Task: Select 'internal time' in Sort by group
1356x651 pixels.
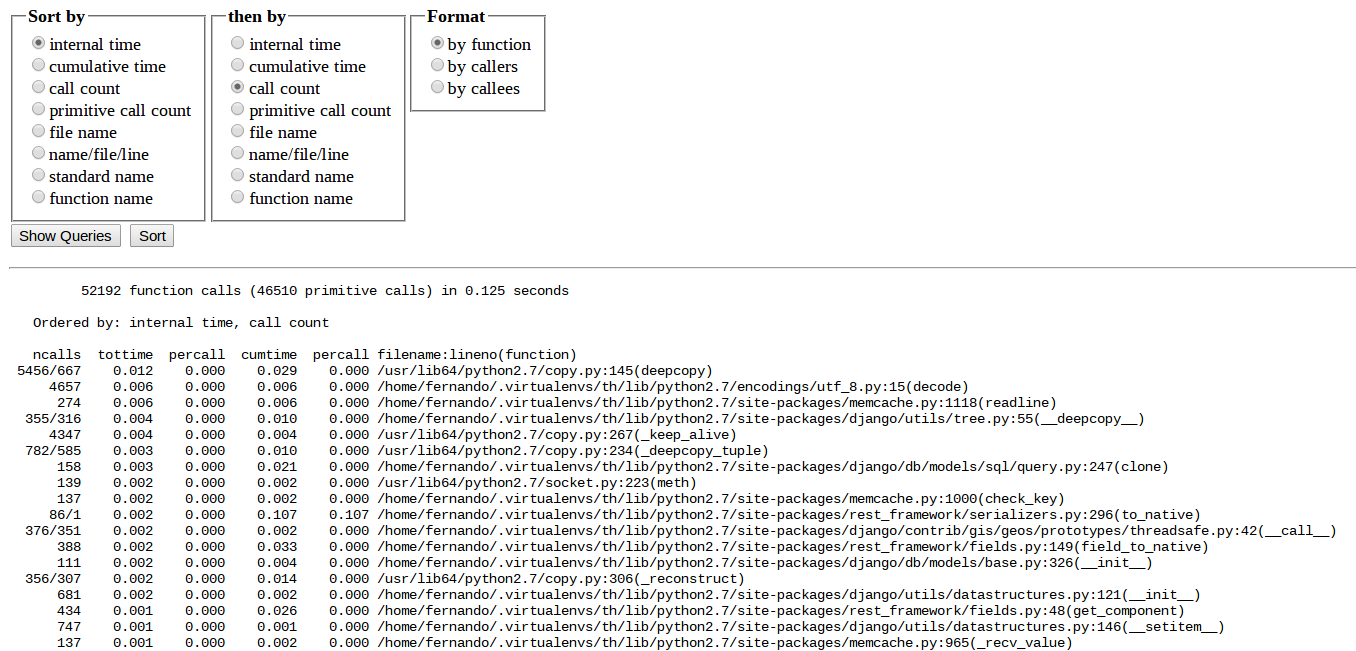Action: [x=39, y=43]
